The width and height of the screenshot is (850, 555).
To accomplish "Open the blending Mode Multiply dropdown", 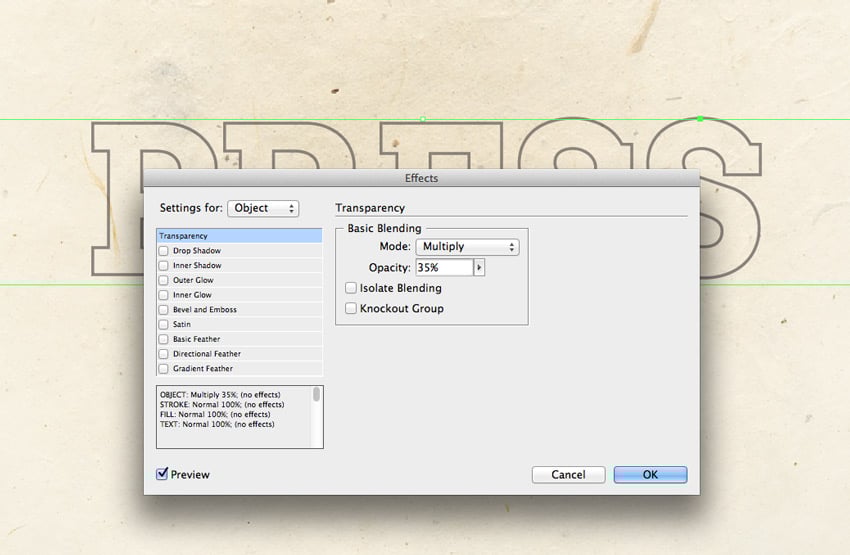I will tap(467, 247).
